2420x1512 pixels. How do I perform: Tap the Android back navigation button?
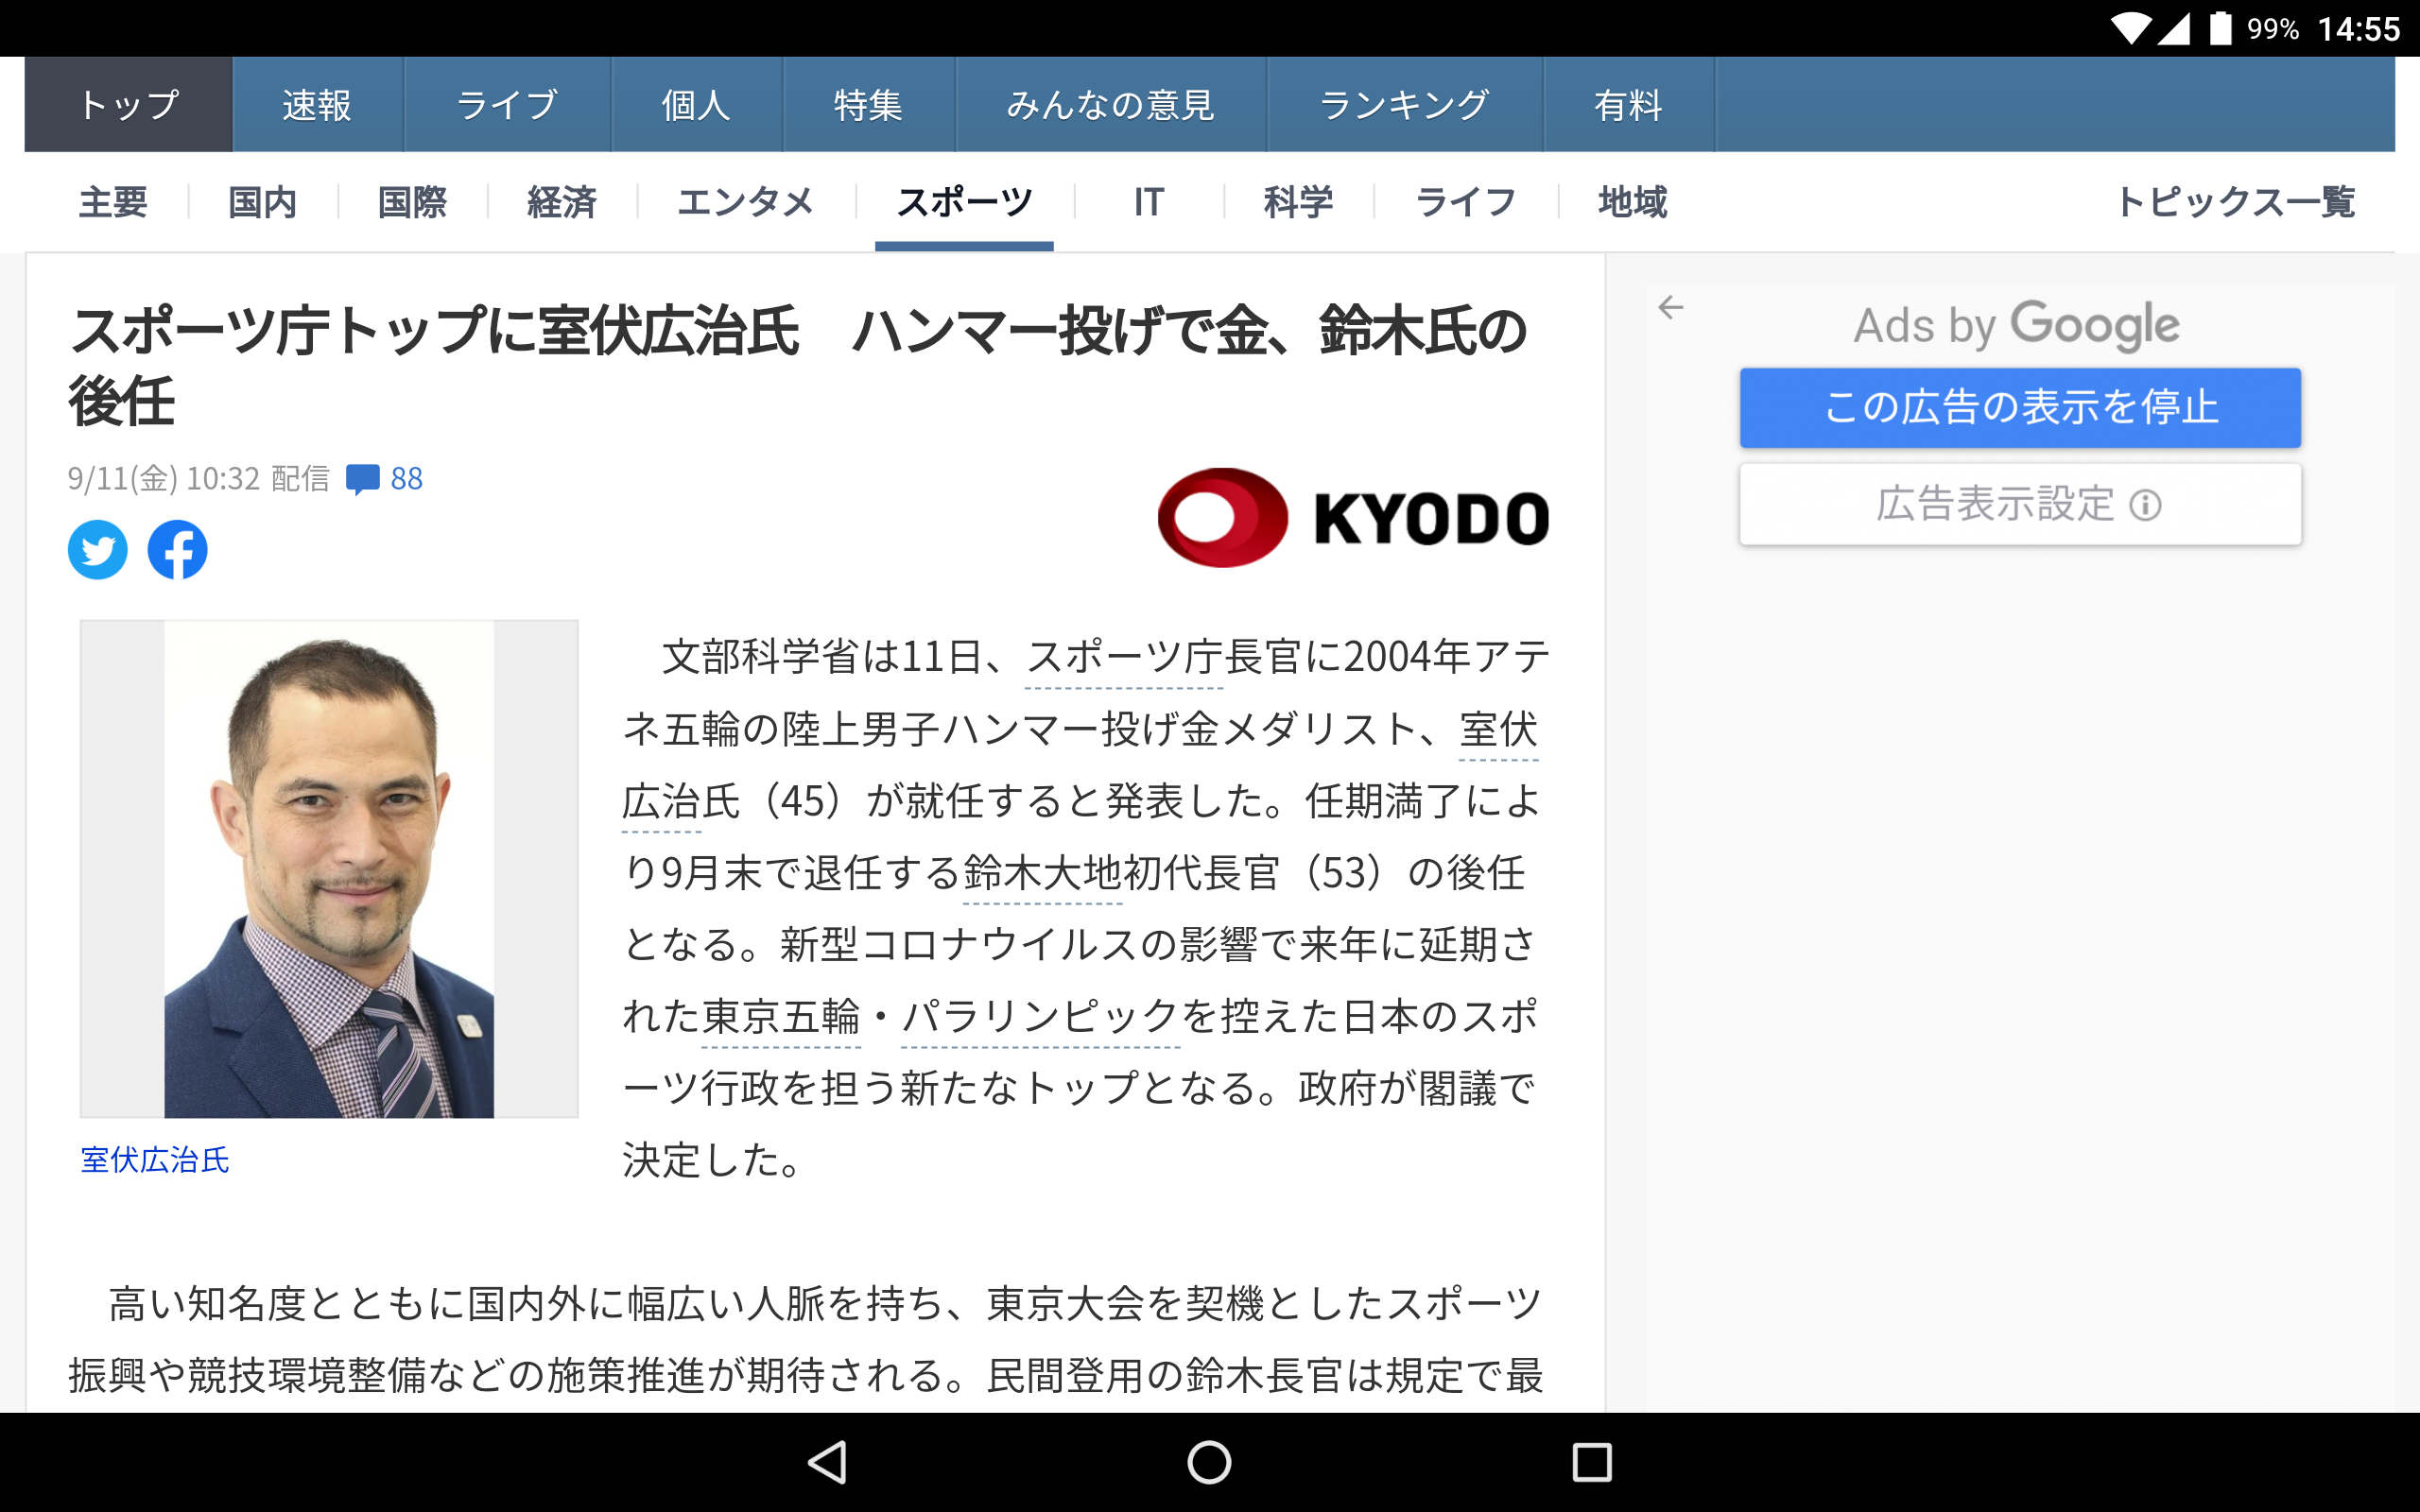point(828,1462)
